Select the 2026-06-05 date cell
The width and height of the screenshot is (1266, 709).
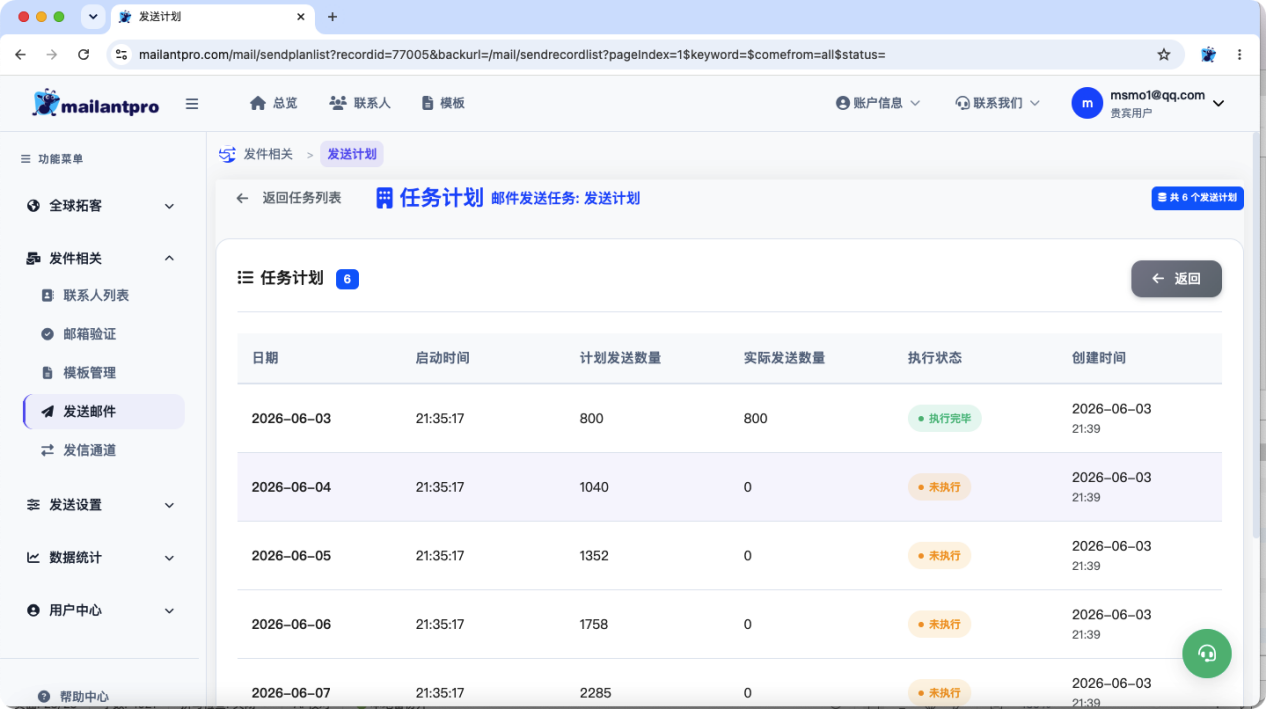291,556
